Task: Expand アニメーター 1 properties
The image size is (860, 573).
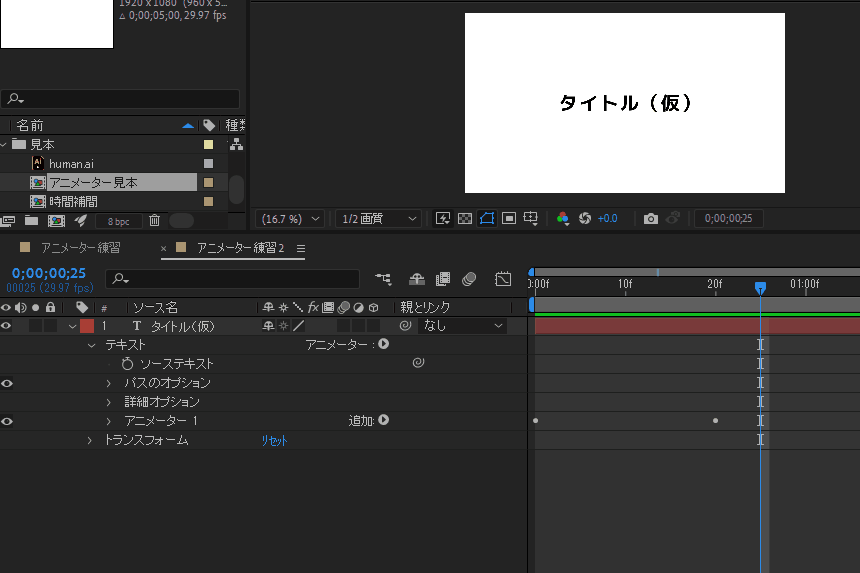Action: pyautogui.click(x=109, y=421)
